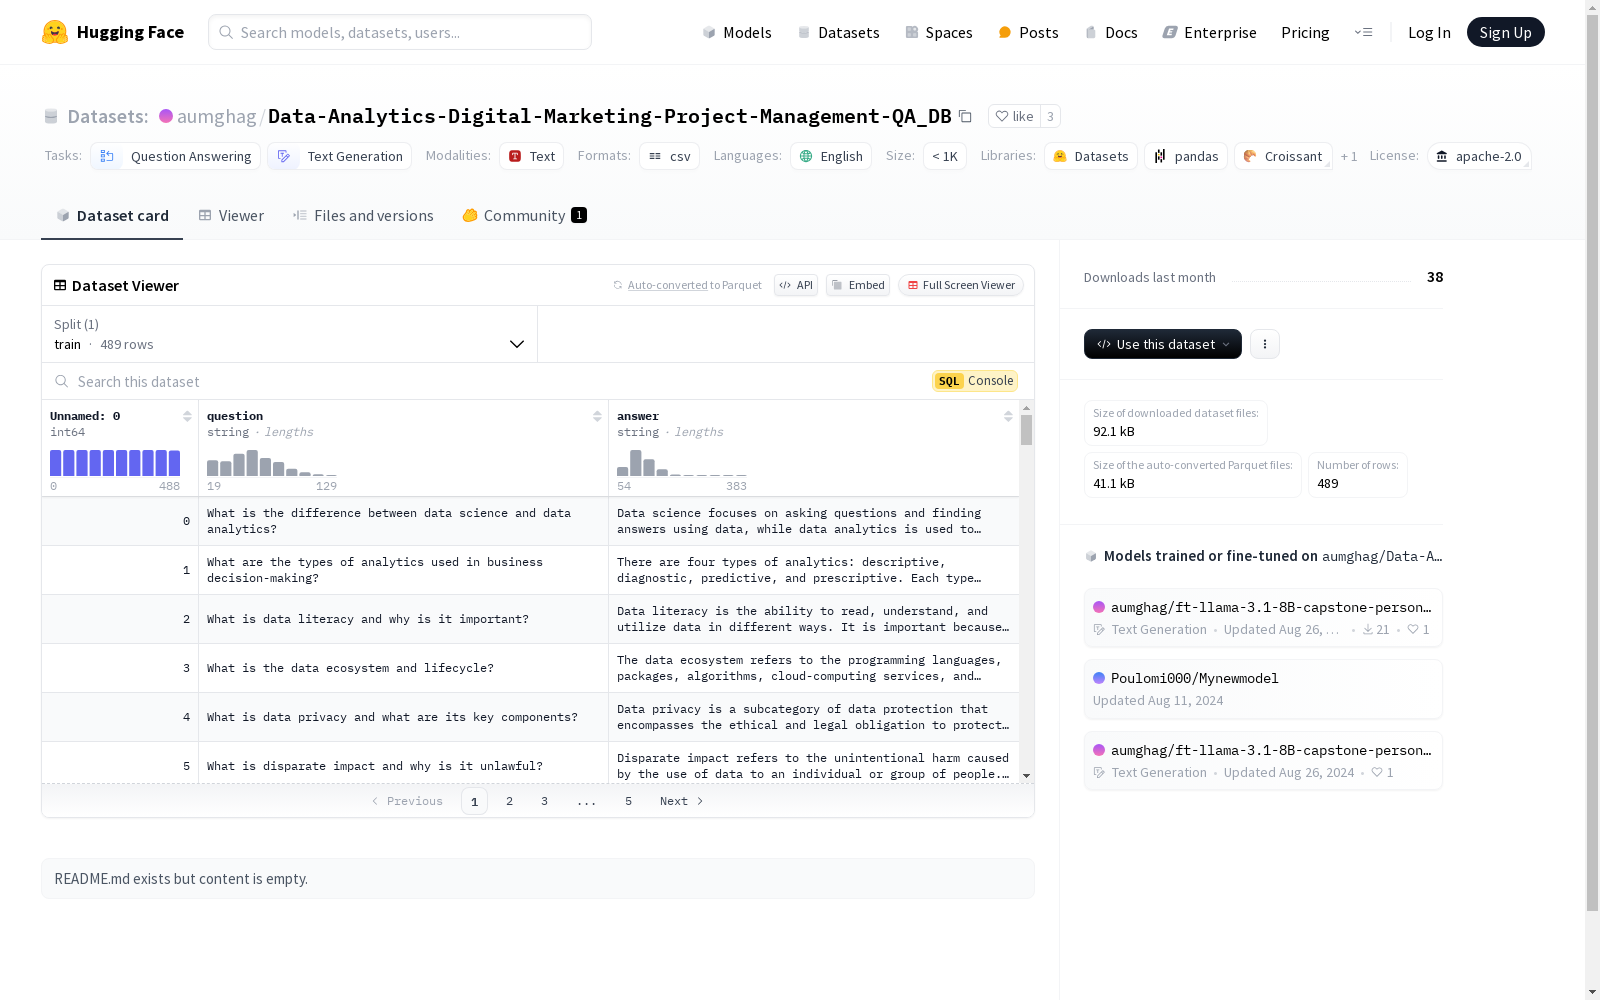This screenshot has width=1600, height=1000.
Task: Click the Question Answering task icon
Action: pos(107,156)
